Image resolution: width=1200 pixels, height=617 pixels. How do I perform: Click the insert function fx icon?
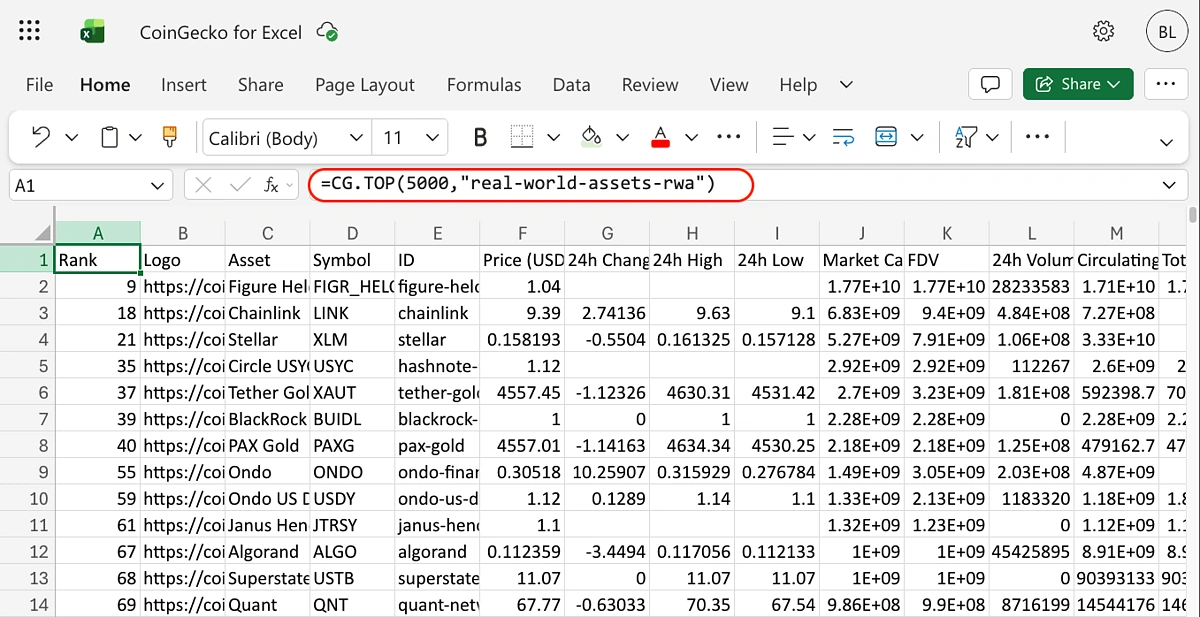tap(271, 185)
